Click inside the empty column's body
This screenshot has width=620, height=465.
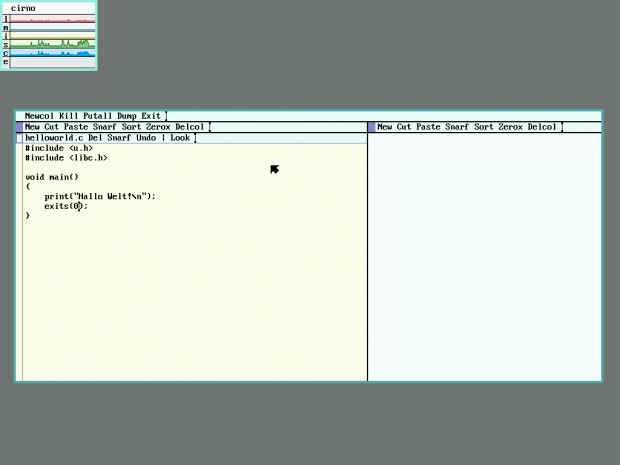click(484, 257)
